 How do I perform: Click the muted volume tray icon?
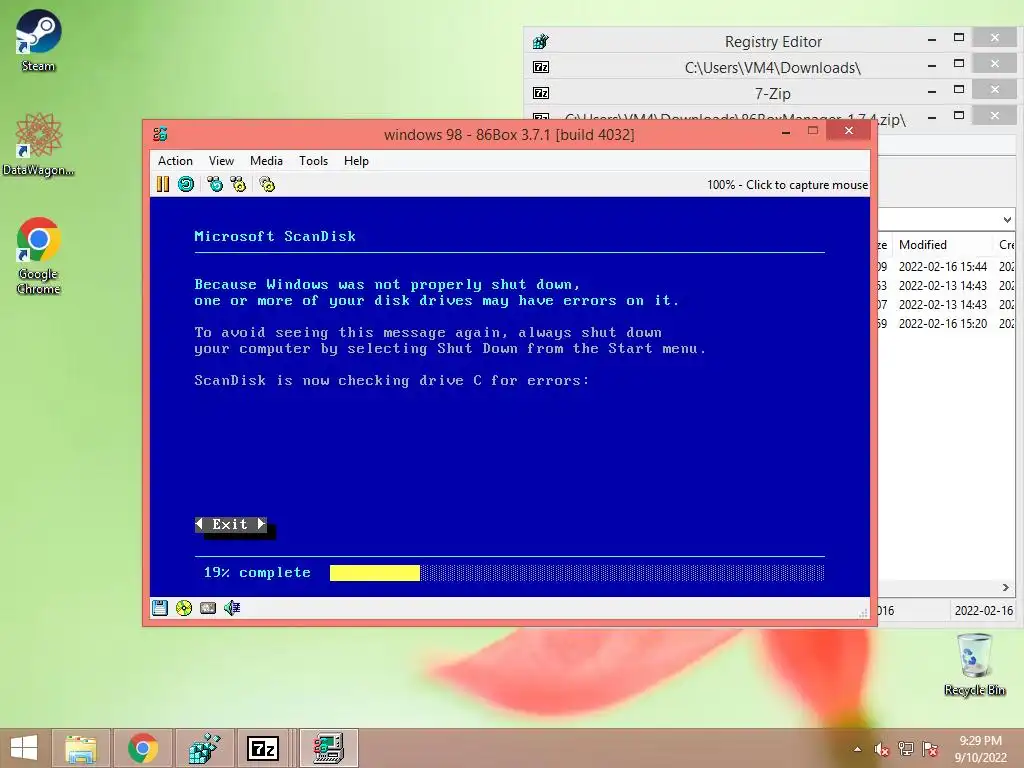pyautogui.click(x=882, y=749)
